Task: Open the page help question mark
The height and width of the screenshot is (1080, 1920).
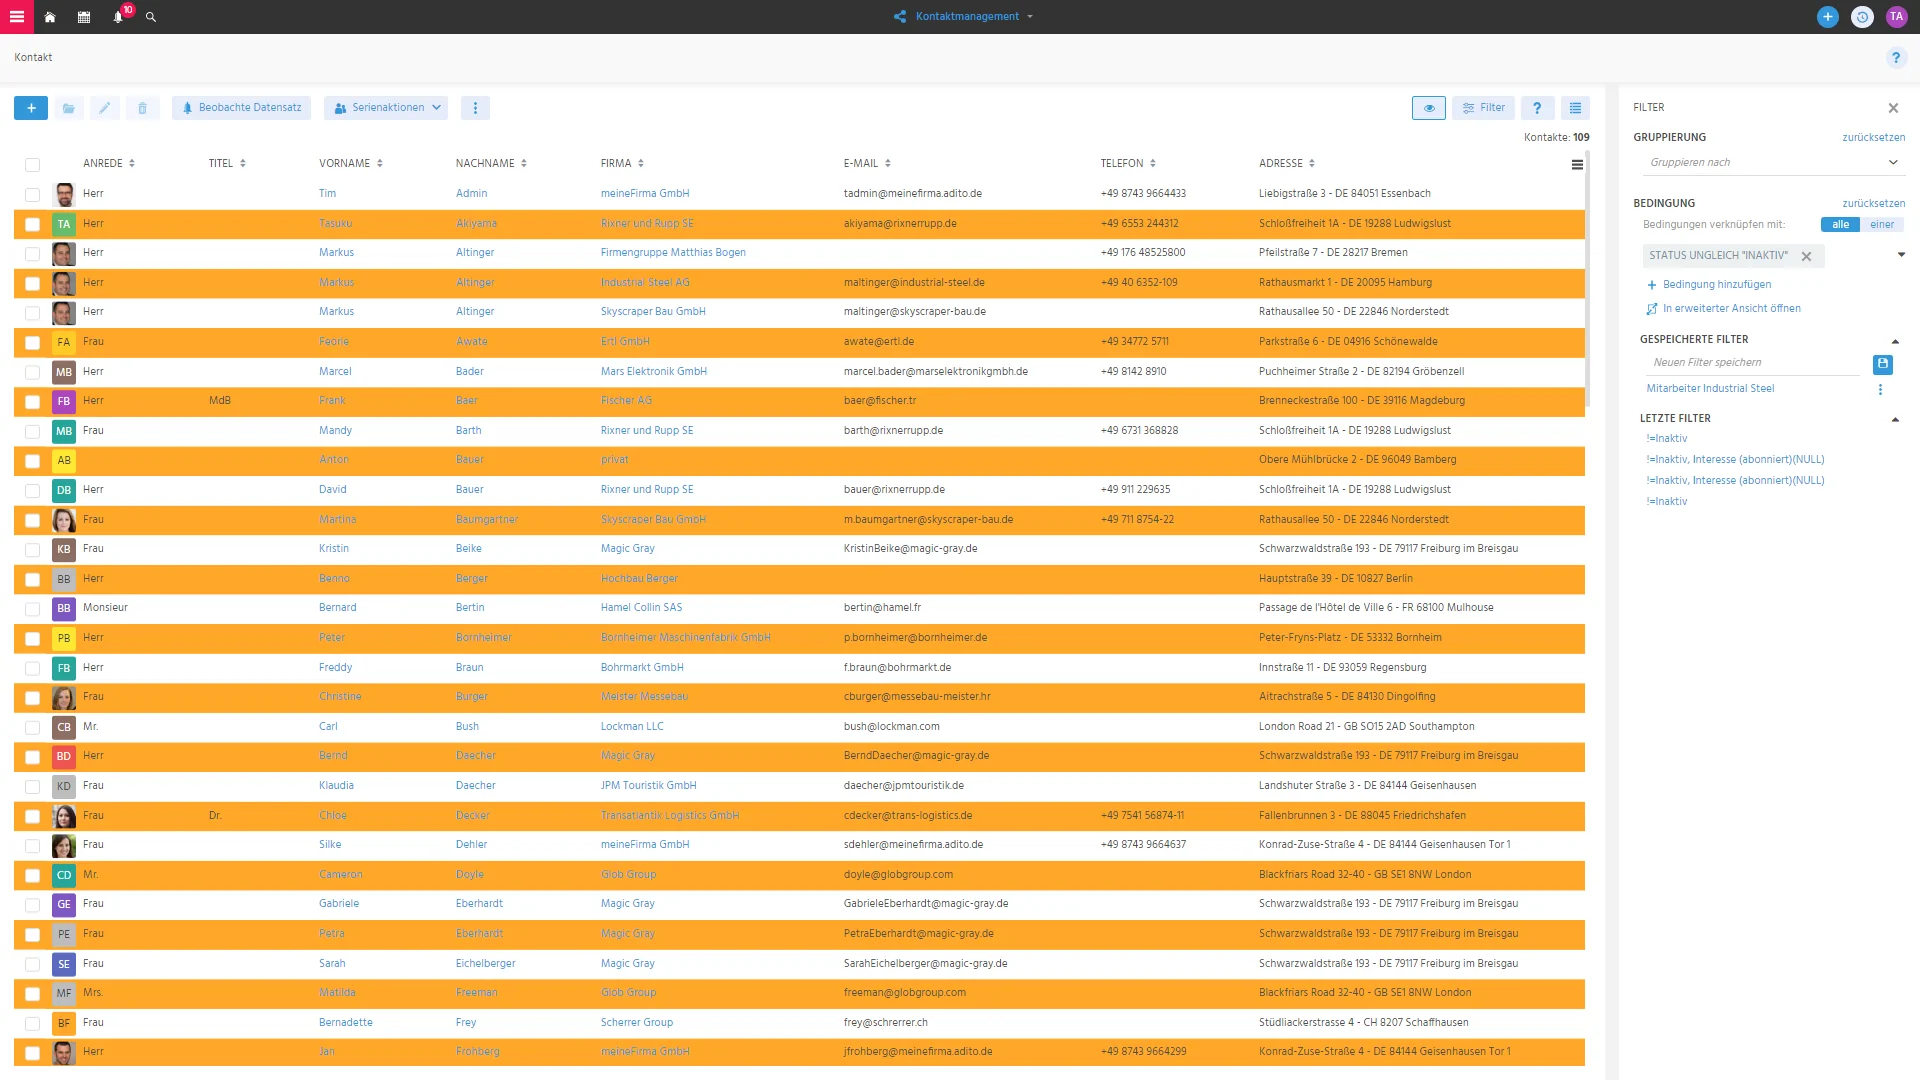Action: pos(1895,58)
